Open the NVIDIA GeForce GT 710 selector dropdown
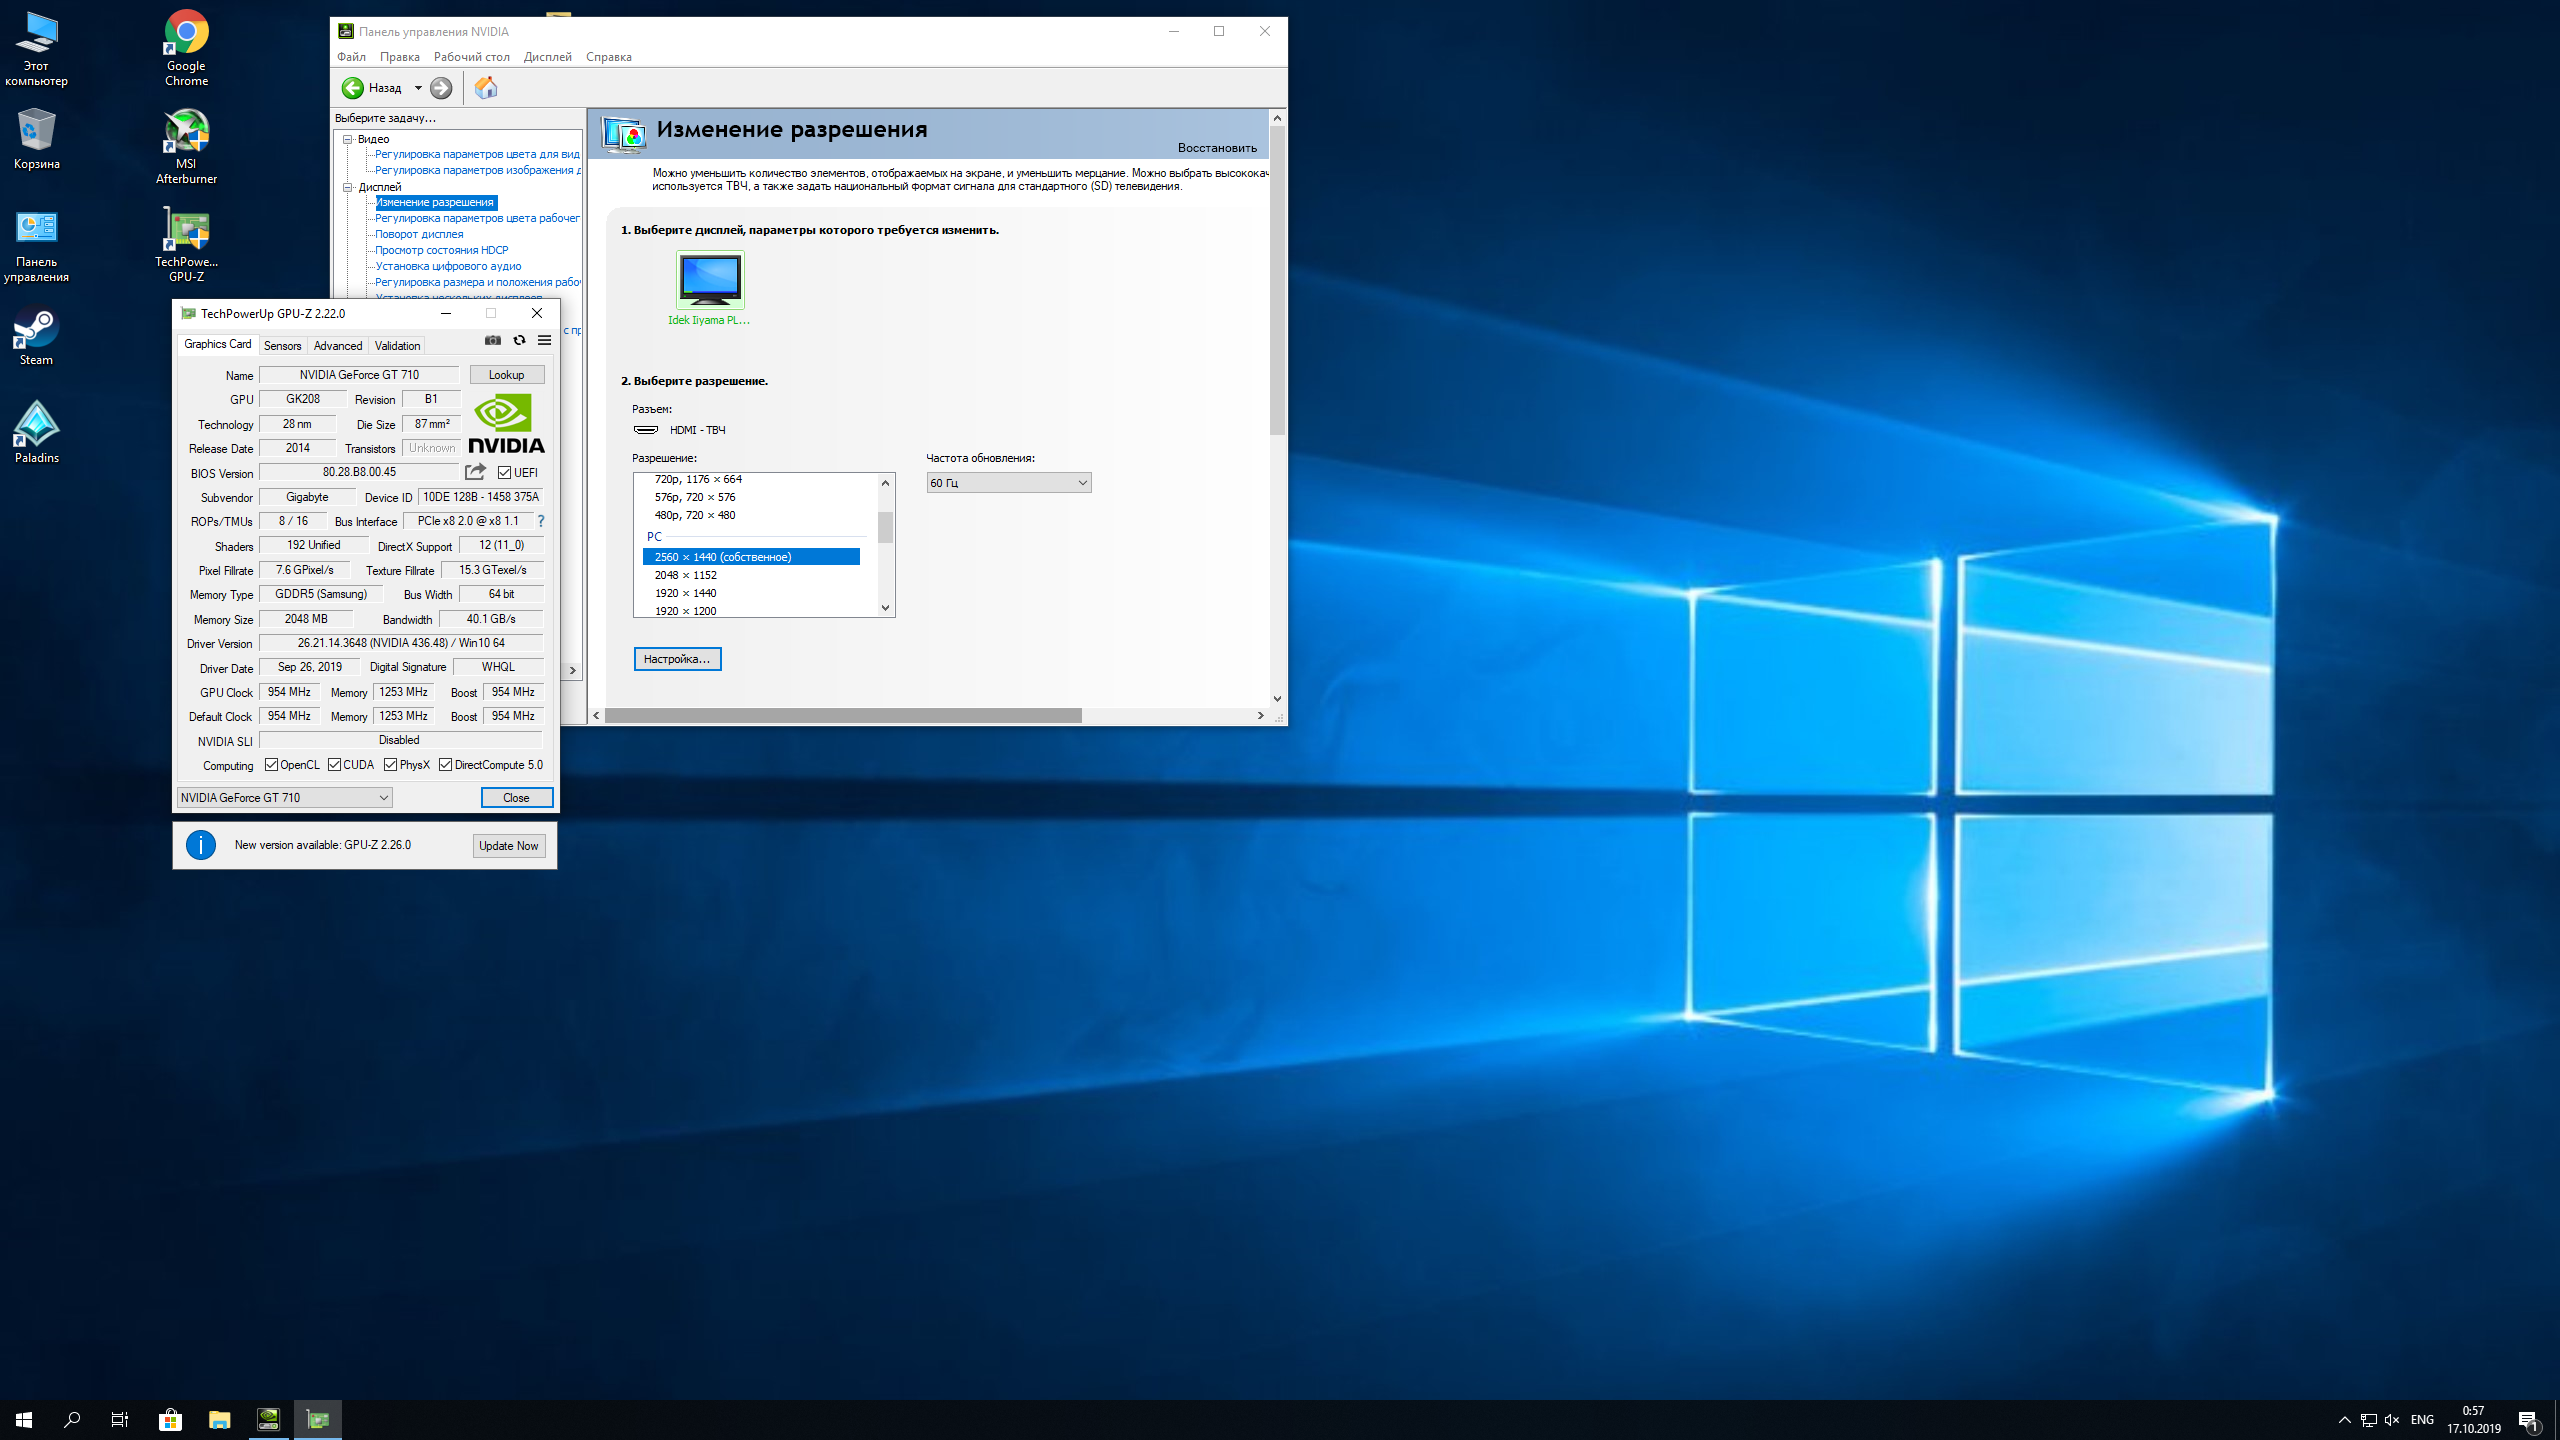Viewport: 2560px width, 1440px height. (284, 798)
